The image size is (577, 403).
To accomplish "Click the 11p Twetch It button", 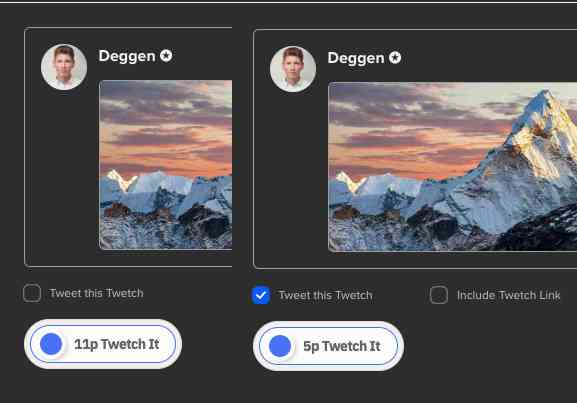I will pyautogui.click(x=103, y=344).
